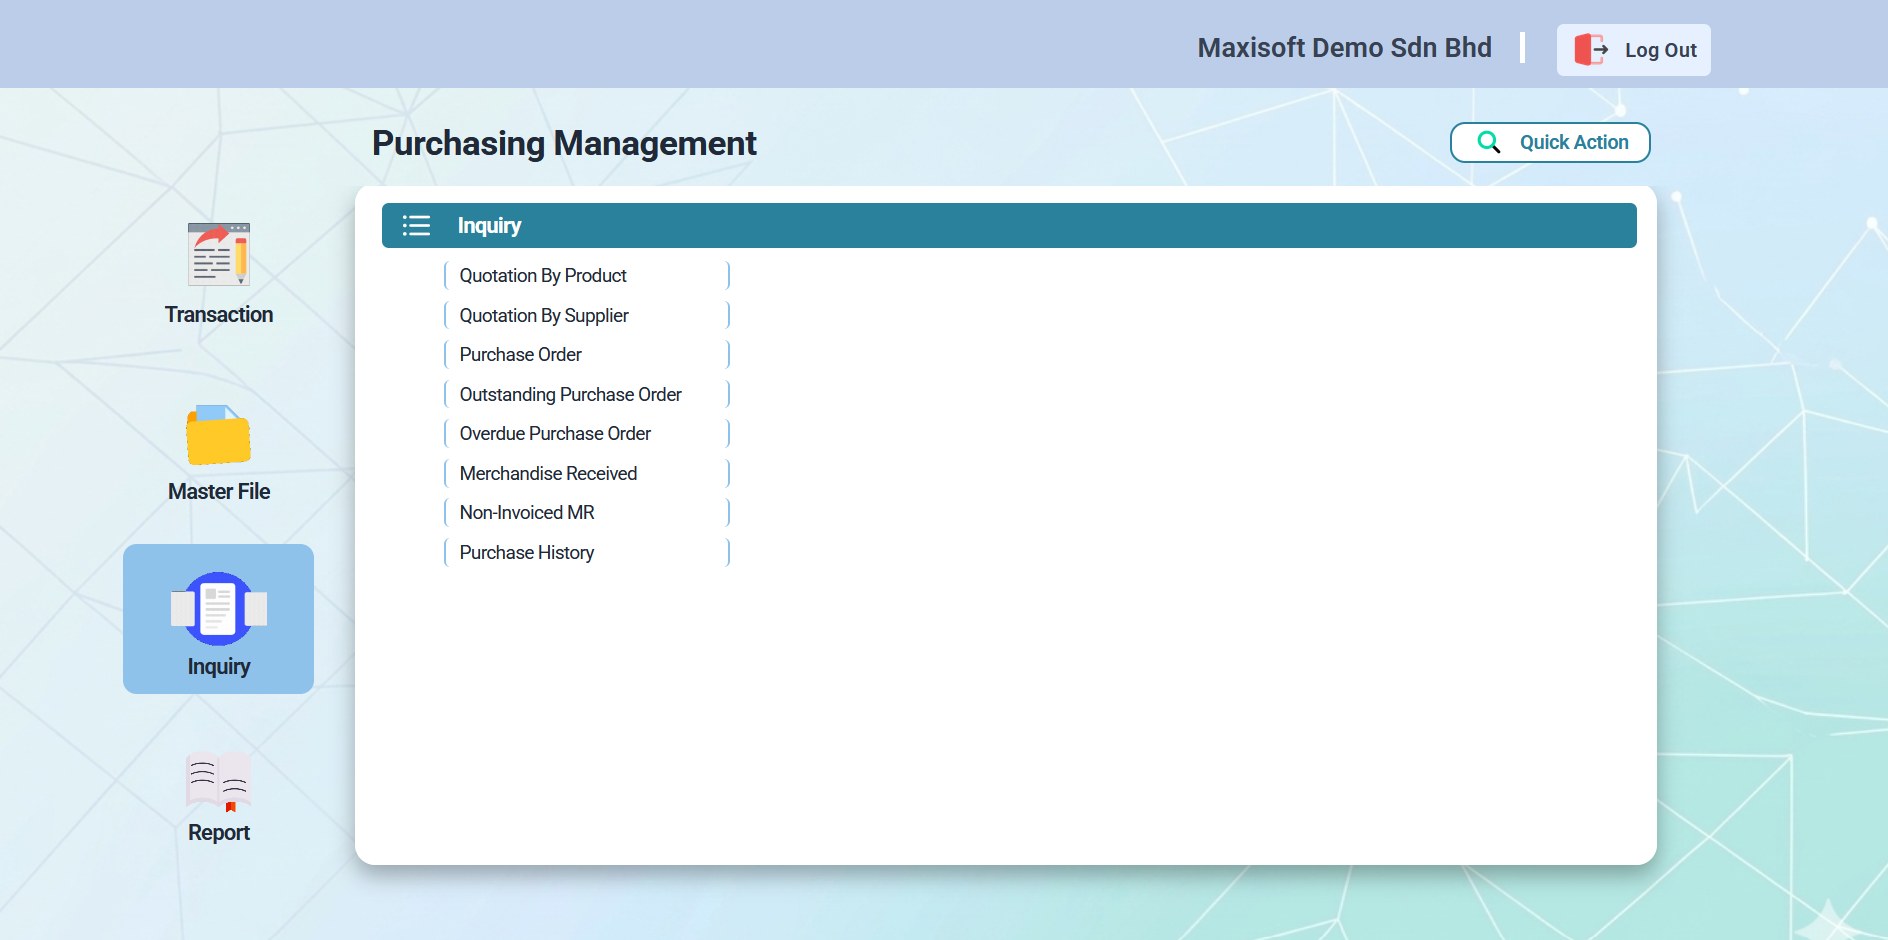Select Overdue Purchase Order

point(587,433)
